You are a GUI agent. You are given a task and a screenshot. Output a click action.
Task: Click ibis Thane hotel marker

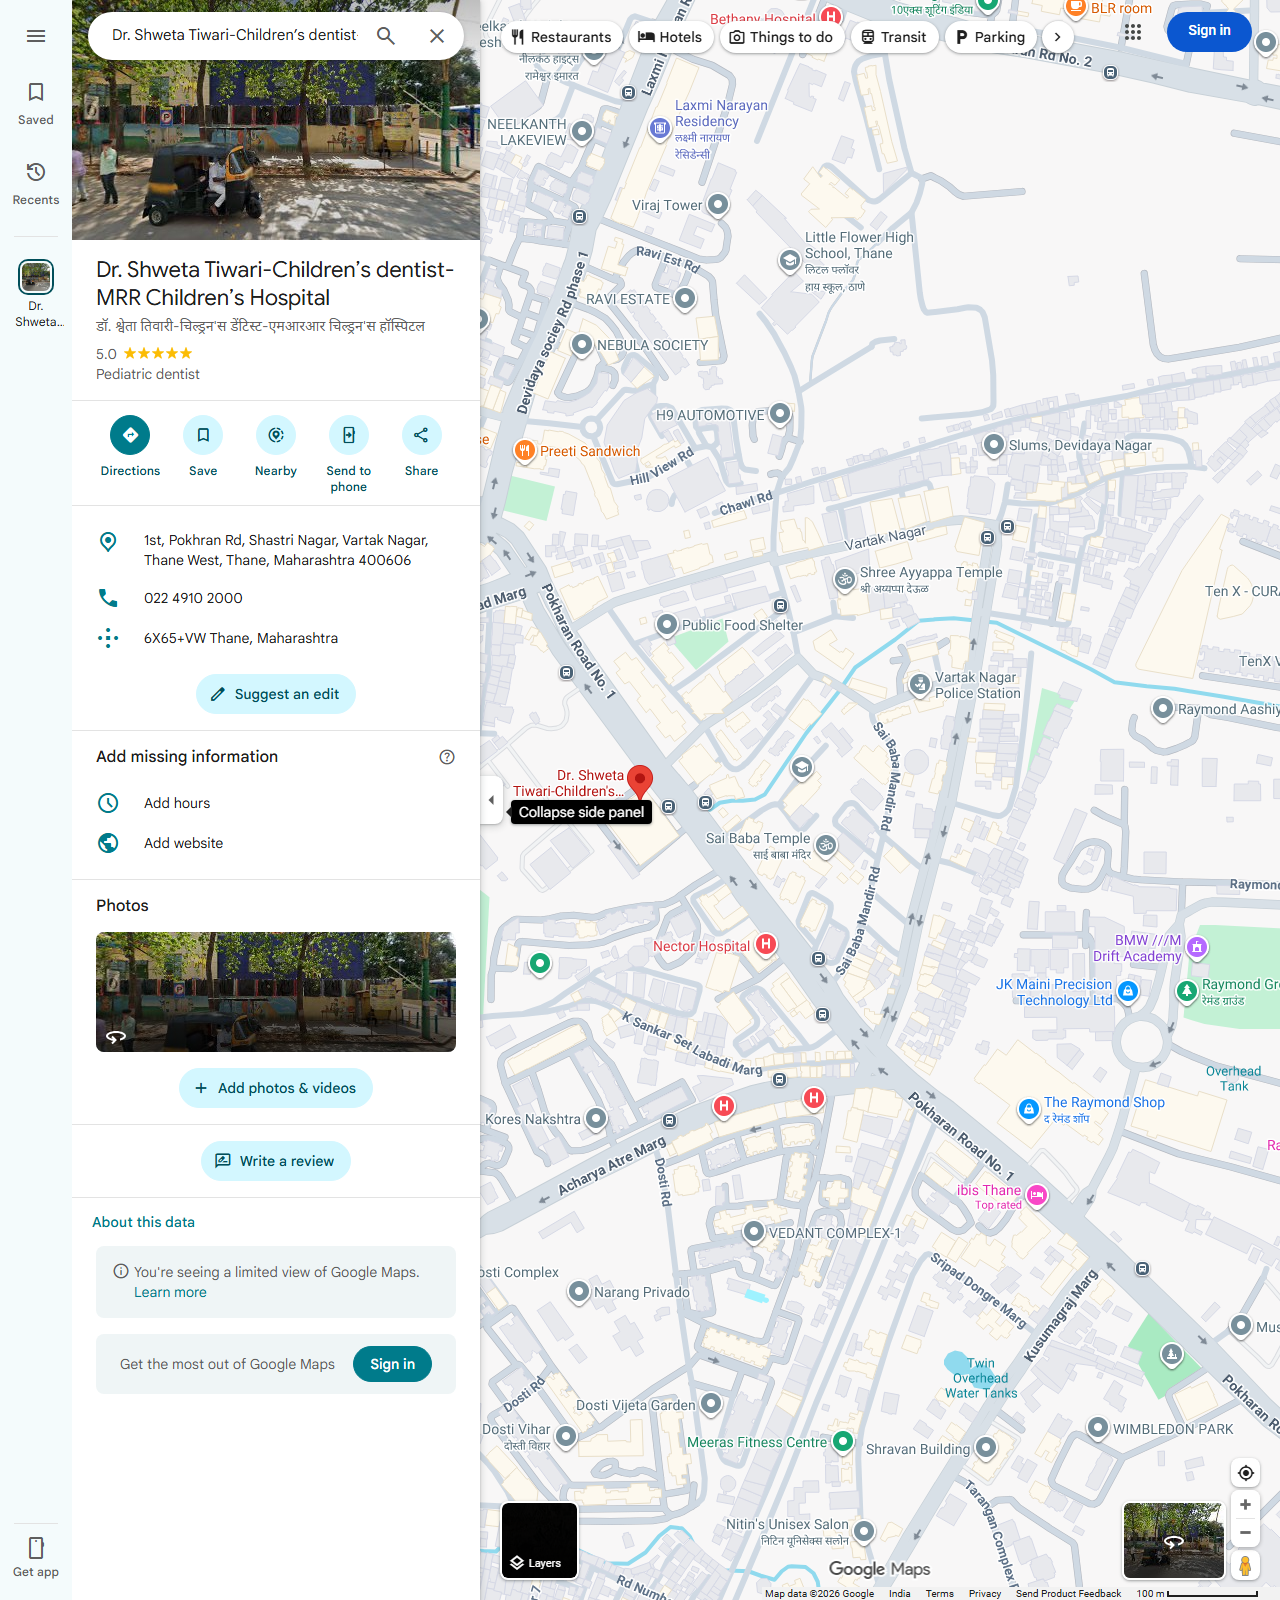pyautogui.click(x=1037, y=1195)
